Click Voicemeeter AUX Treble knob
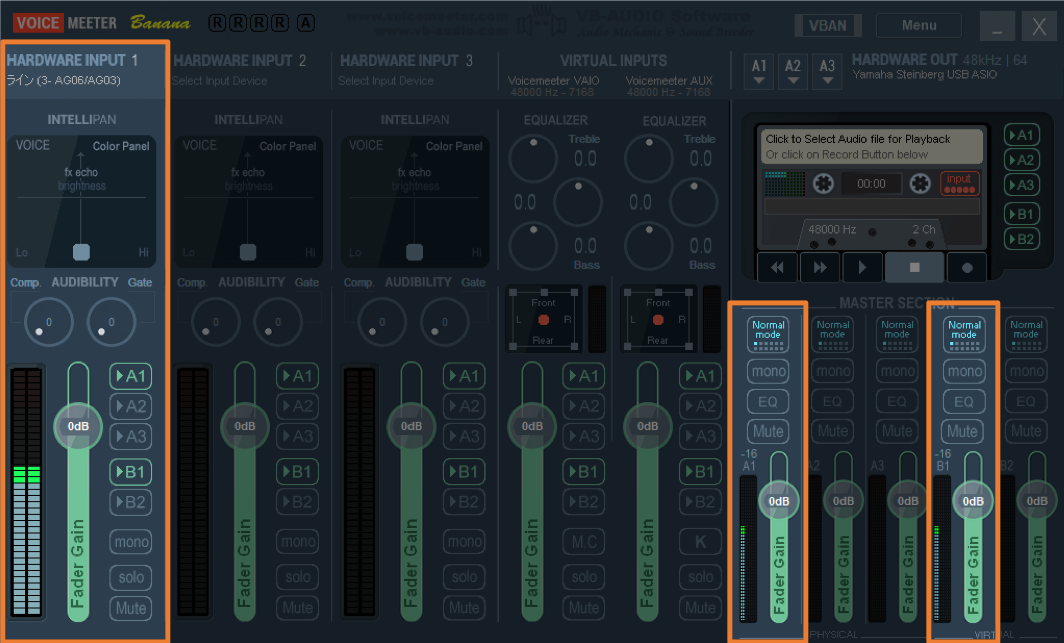The width and height of the screenshot is (1064, 643). tap(649, 159)
